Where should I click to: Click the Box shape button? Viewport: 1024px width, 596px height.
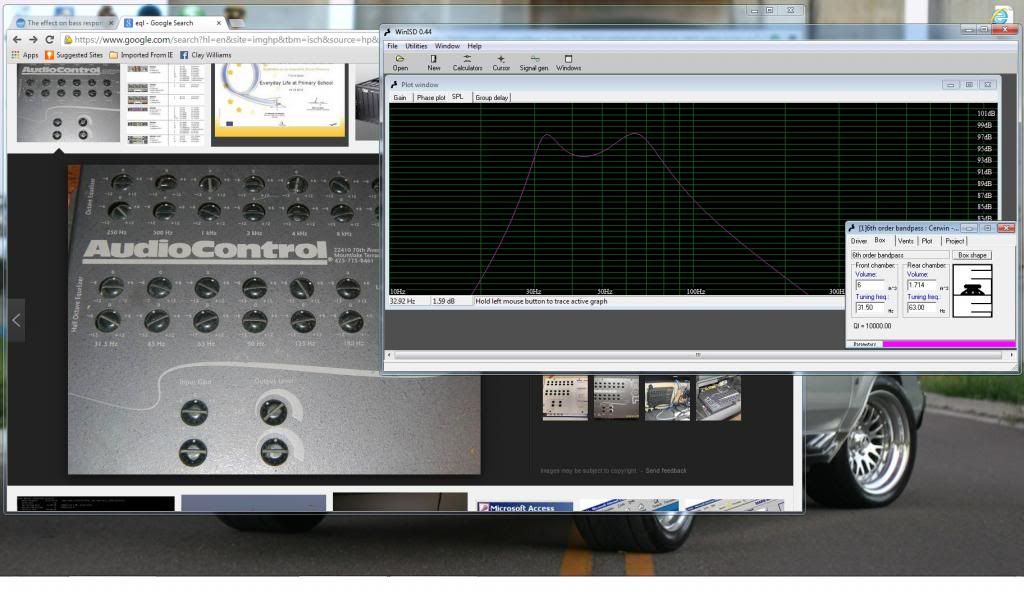click(972, 255)
